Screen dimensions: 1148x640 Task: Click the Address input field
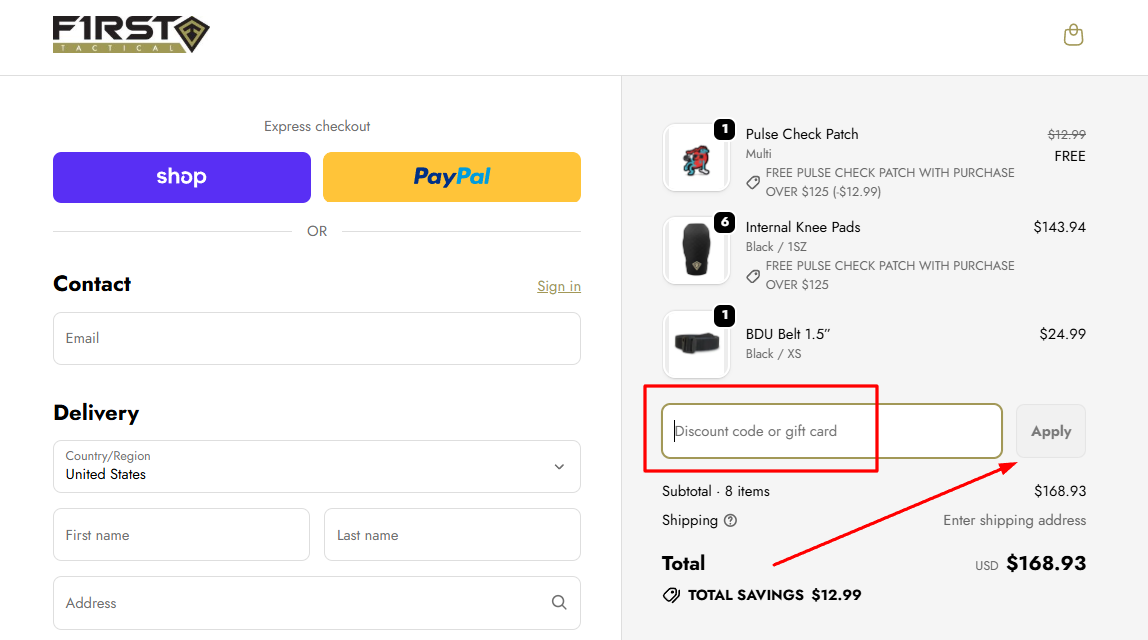[x=300, y=603]
